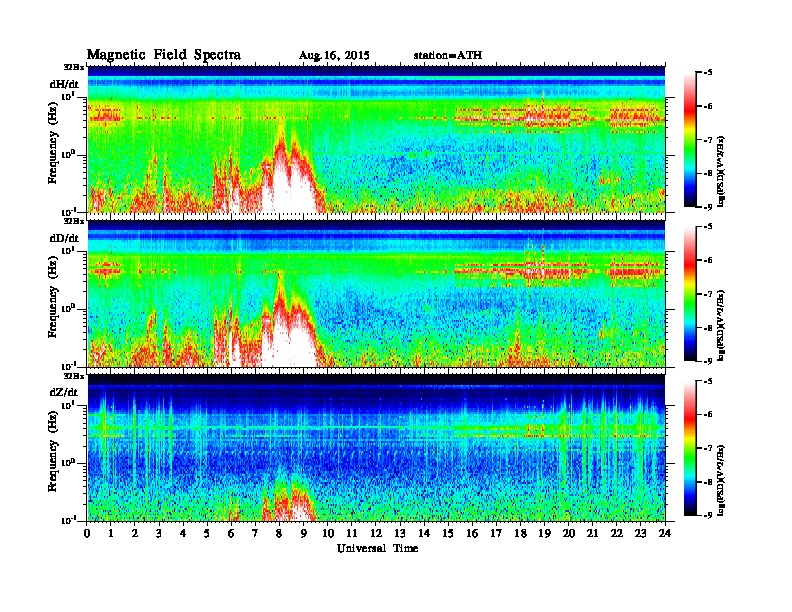
Task: Click the 10^-1 frequency tick of dZ/dt panel
Action: 68,520
